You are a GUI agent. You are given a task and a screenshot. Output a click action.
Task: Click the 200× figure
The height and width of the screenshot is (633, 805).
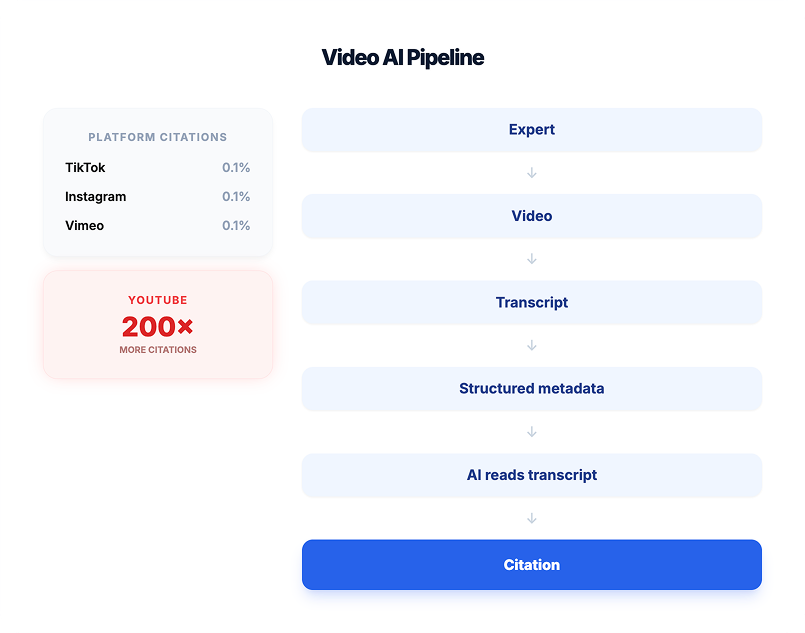158,327
